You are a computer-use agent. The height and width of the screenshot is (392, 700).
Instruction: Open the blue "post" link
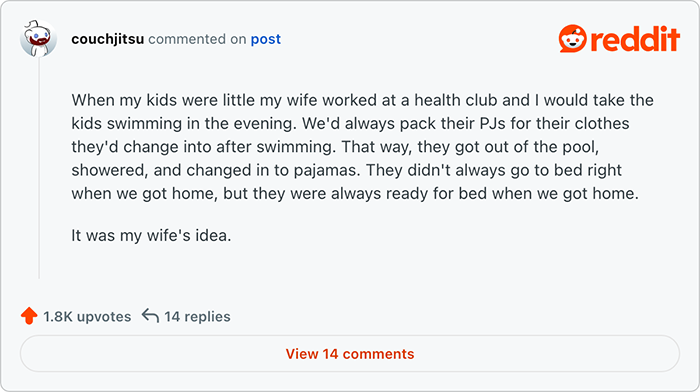[x=266, y=39]
